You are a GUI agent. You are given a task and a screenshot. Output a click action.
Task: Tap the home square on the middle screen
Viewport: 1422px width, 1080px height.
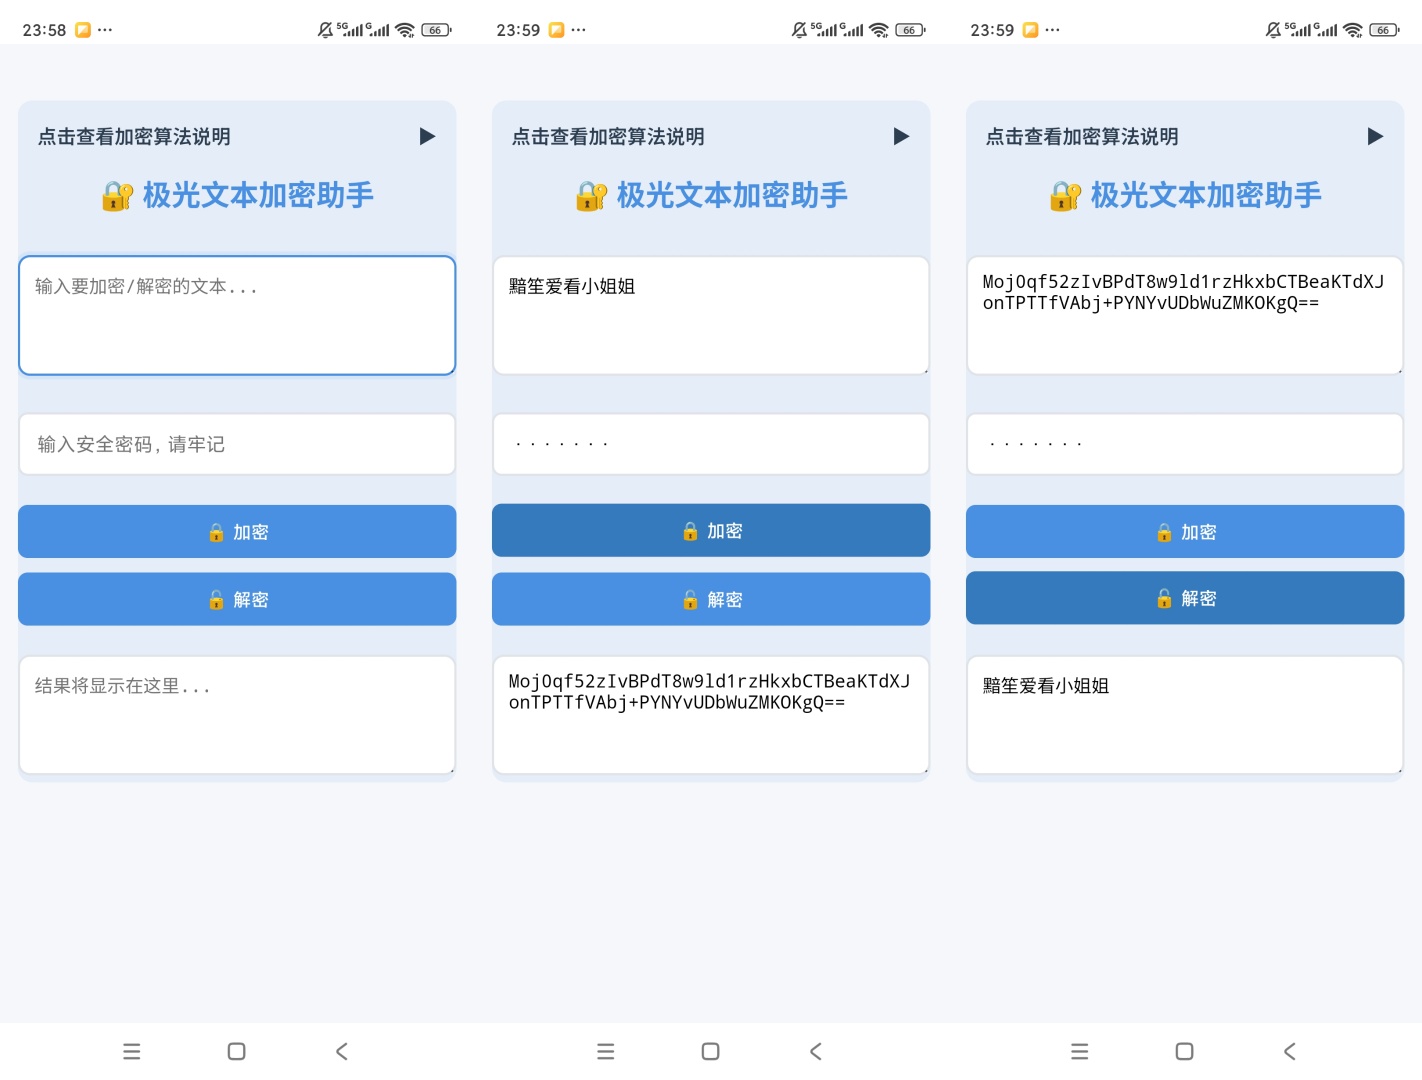[x=711, y=1051]
